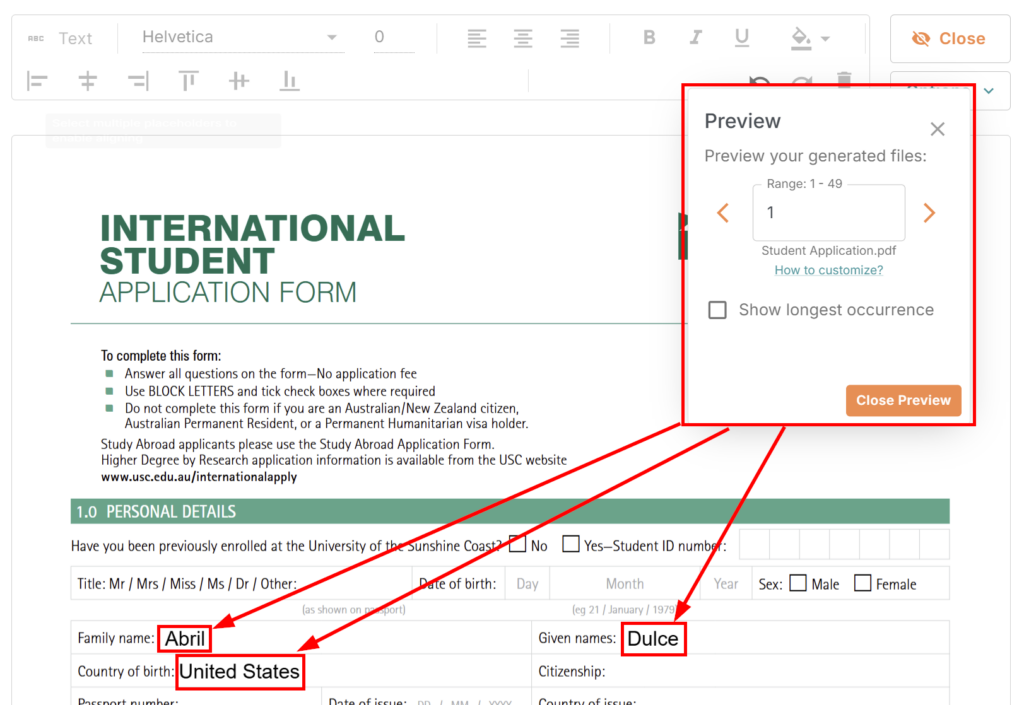Go to next preview file

(929, 213)
